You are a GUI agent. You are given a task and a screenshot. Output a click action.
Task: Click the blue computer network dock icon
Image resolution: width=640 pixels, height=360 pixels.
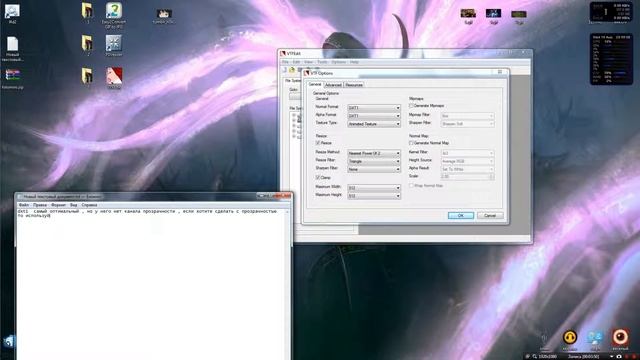(595, 338)
